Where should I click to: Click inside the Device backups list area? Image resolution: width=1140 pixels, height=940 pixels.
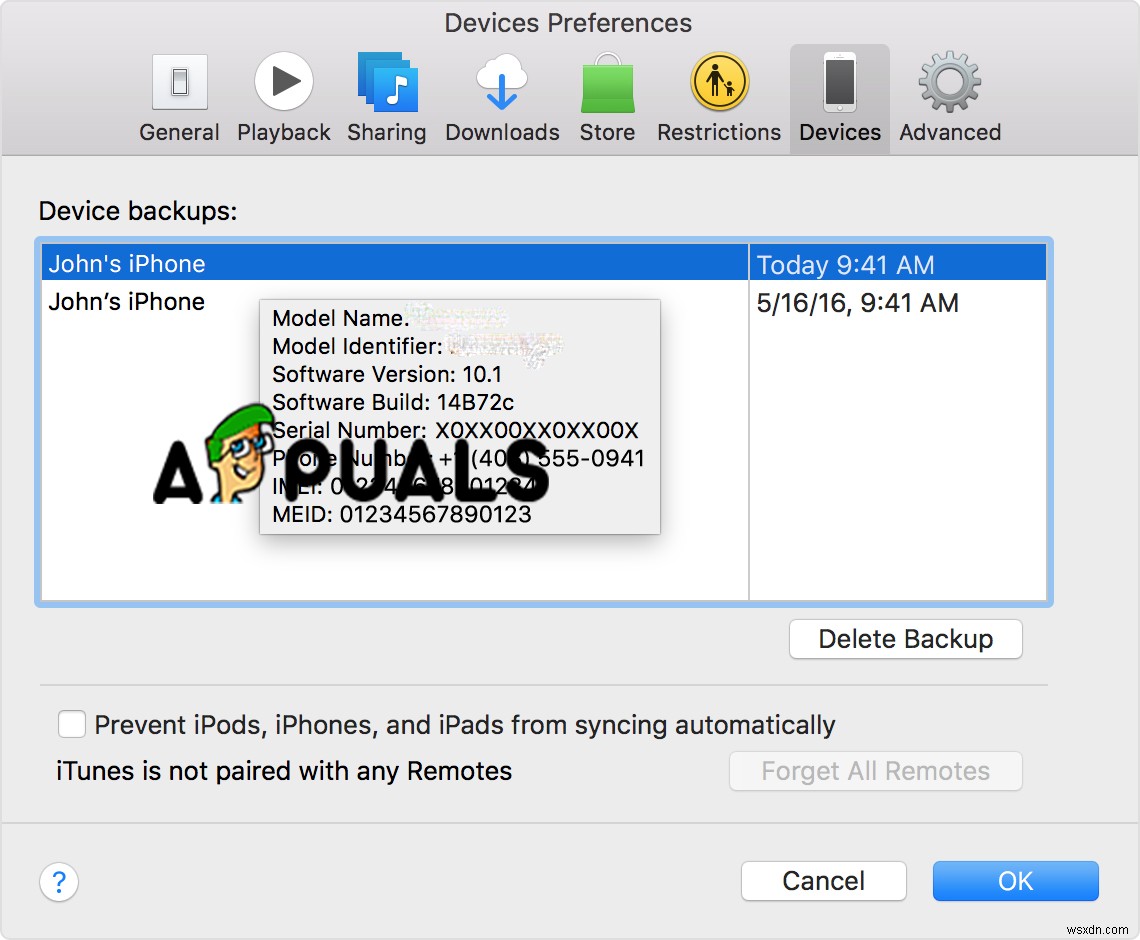coord(400,560)
